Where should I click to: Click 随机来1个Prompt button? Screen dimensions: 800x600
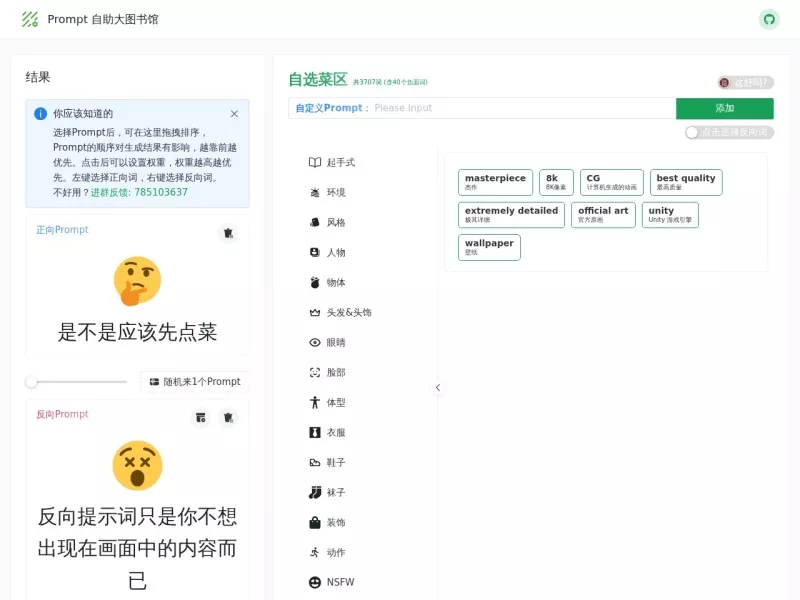pos(195,382)
